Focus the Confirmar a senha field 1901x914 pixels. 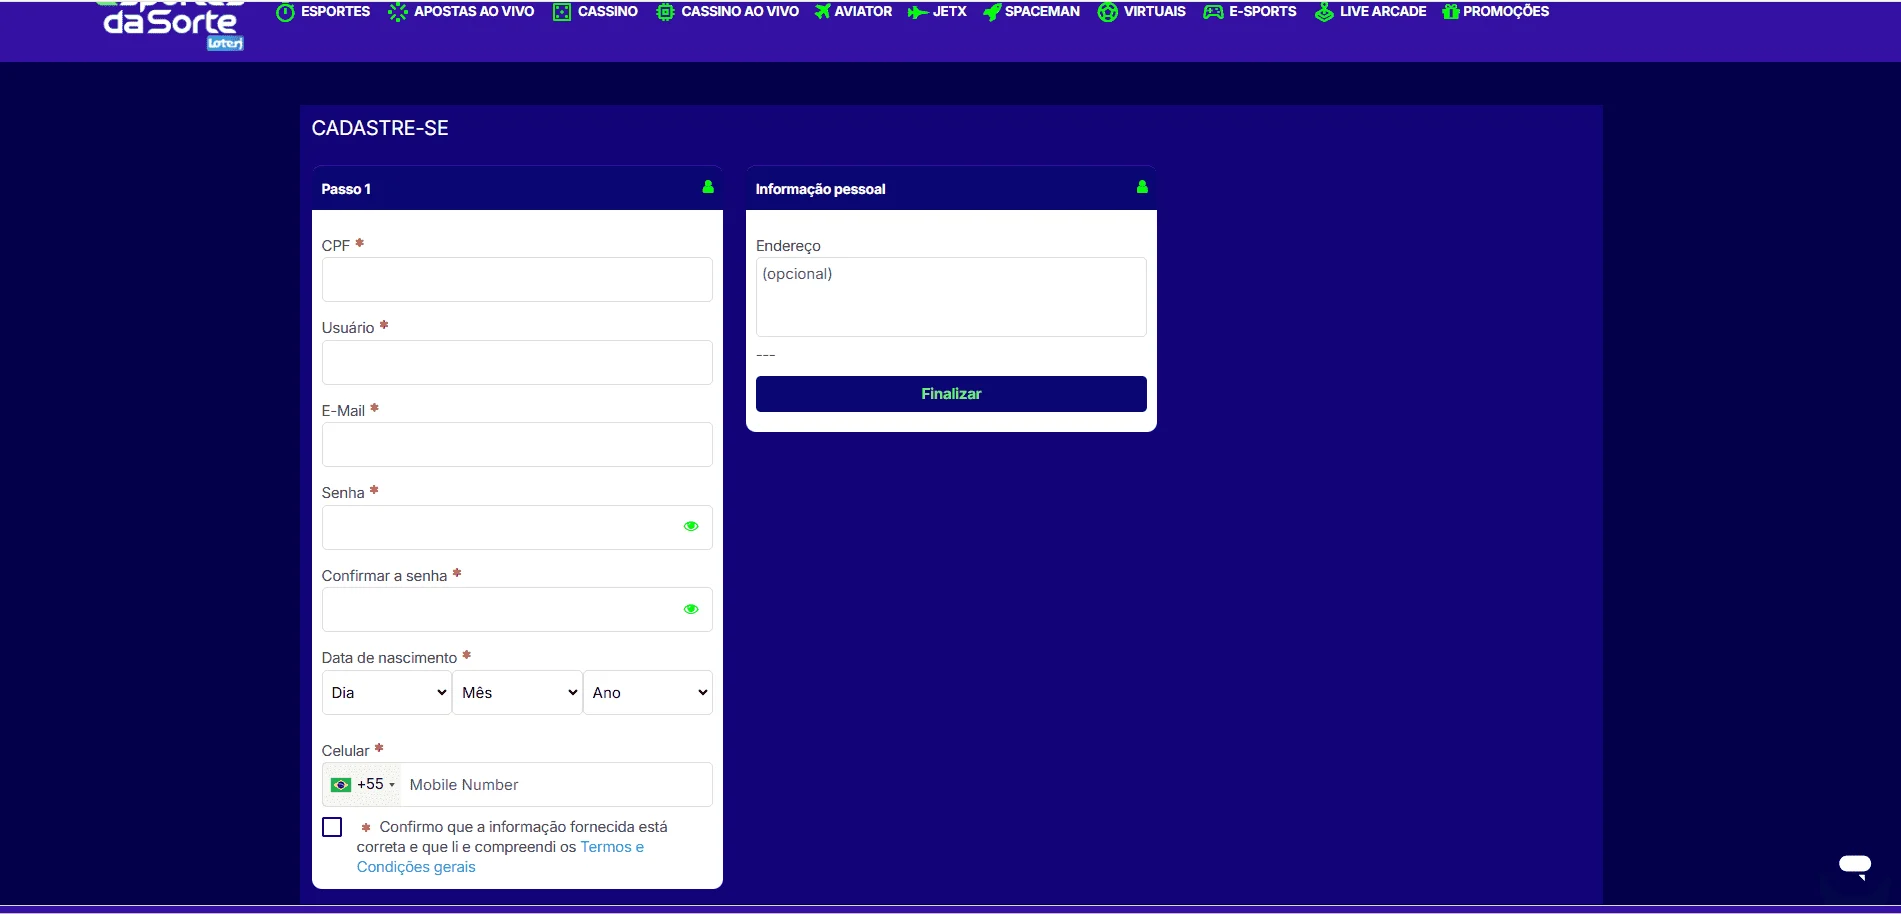[x=517, y=610]
